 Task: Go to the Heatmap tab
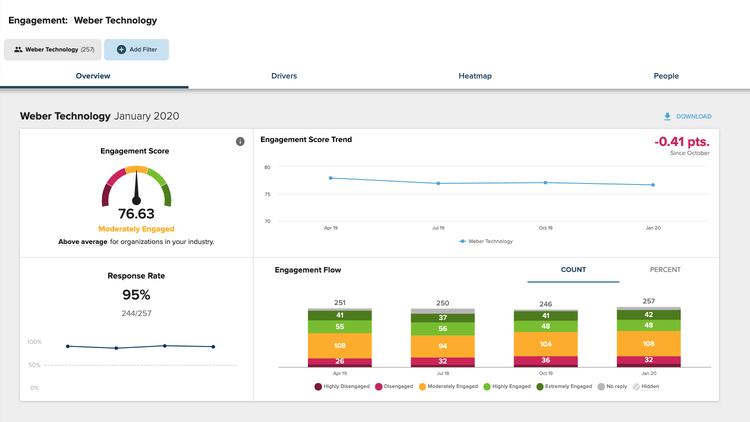475,76
